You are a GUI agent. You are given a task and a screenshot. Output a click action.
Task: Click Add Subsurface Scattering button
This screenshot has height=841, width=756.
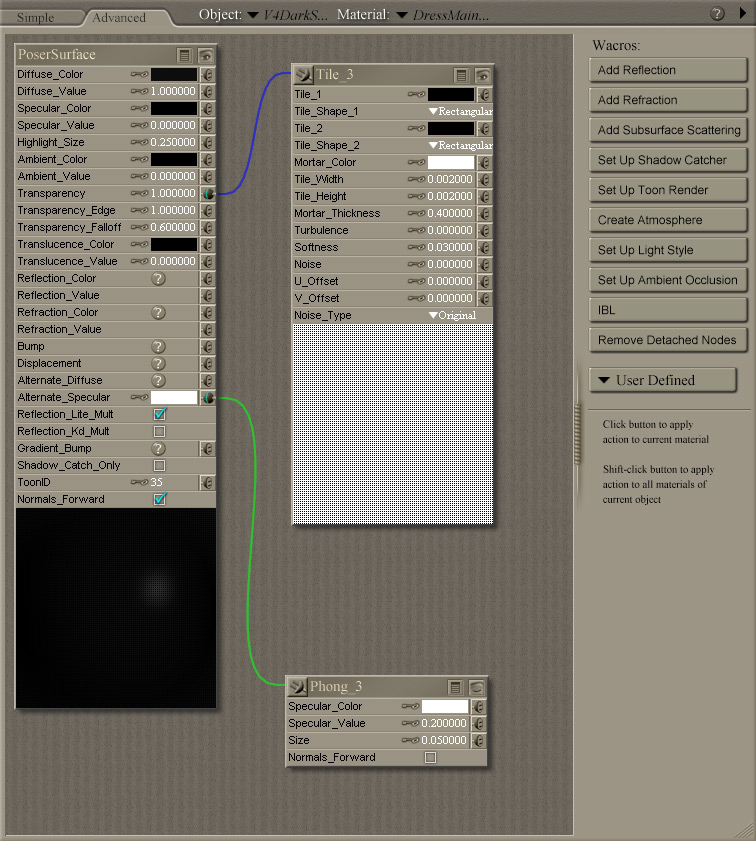[668, 130]
